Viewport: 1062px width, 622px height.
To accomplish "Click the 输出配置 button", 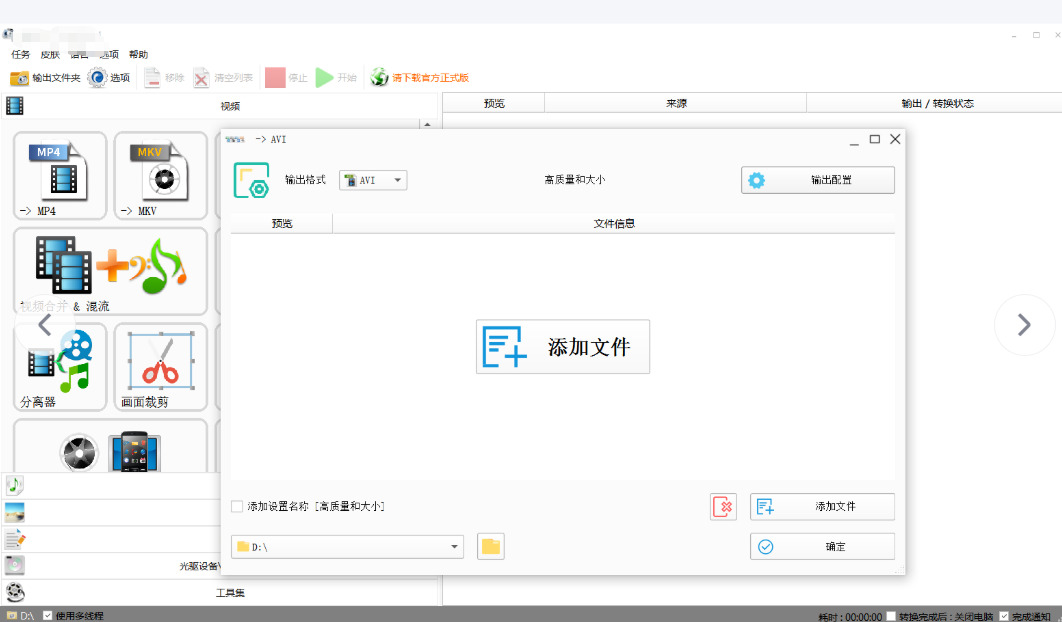I will point(817,180).
